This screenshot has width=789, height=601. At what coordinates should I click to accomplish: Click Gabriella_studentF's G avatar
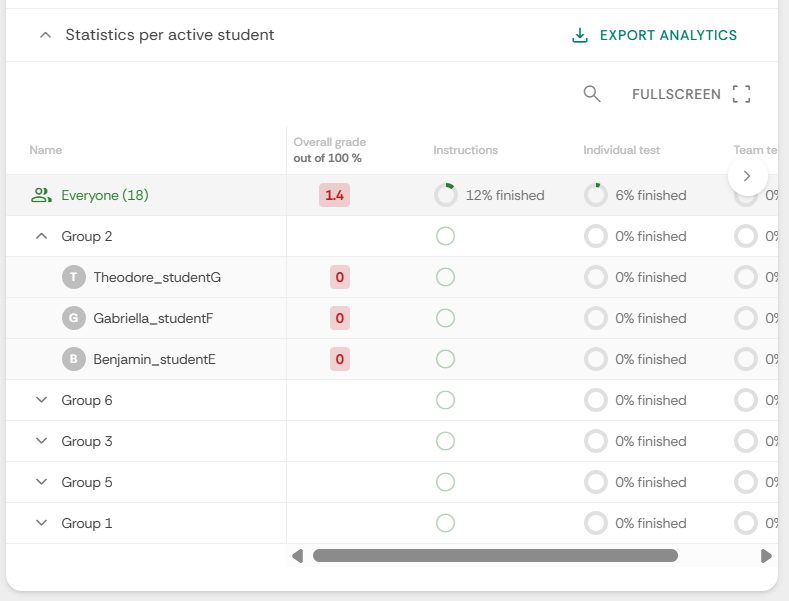(73, 318)
